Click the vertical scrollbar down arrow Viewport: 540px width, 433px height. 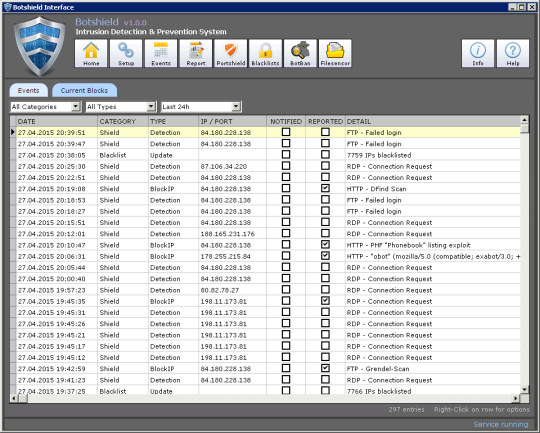(525, 390)
